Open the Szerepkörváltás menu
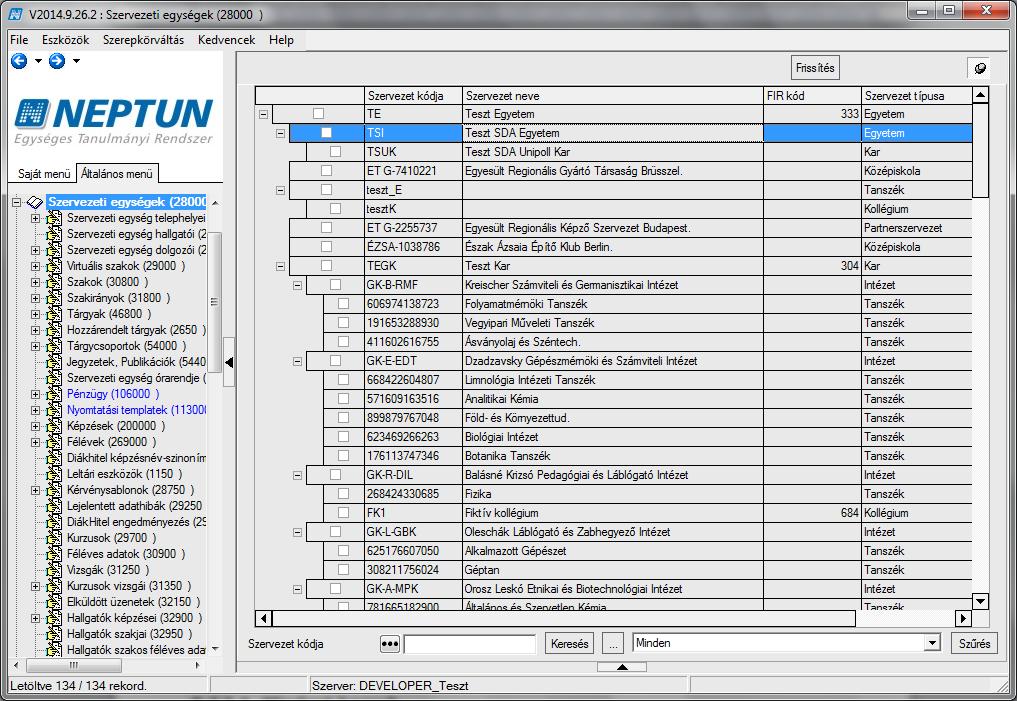1017x701 pixels. 143,40
